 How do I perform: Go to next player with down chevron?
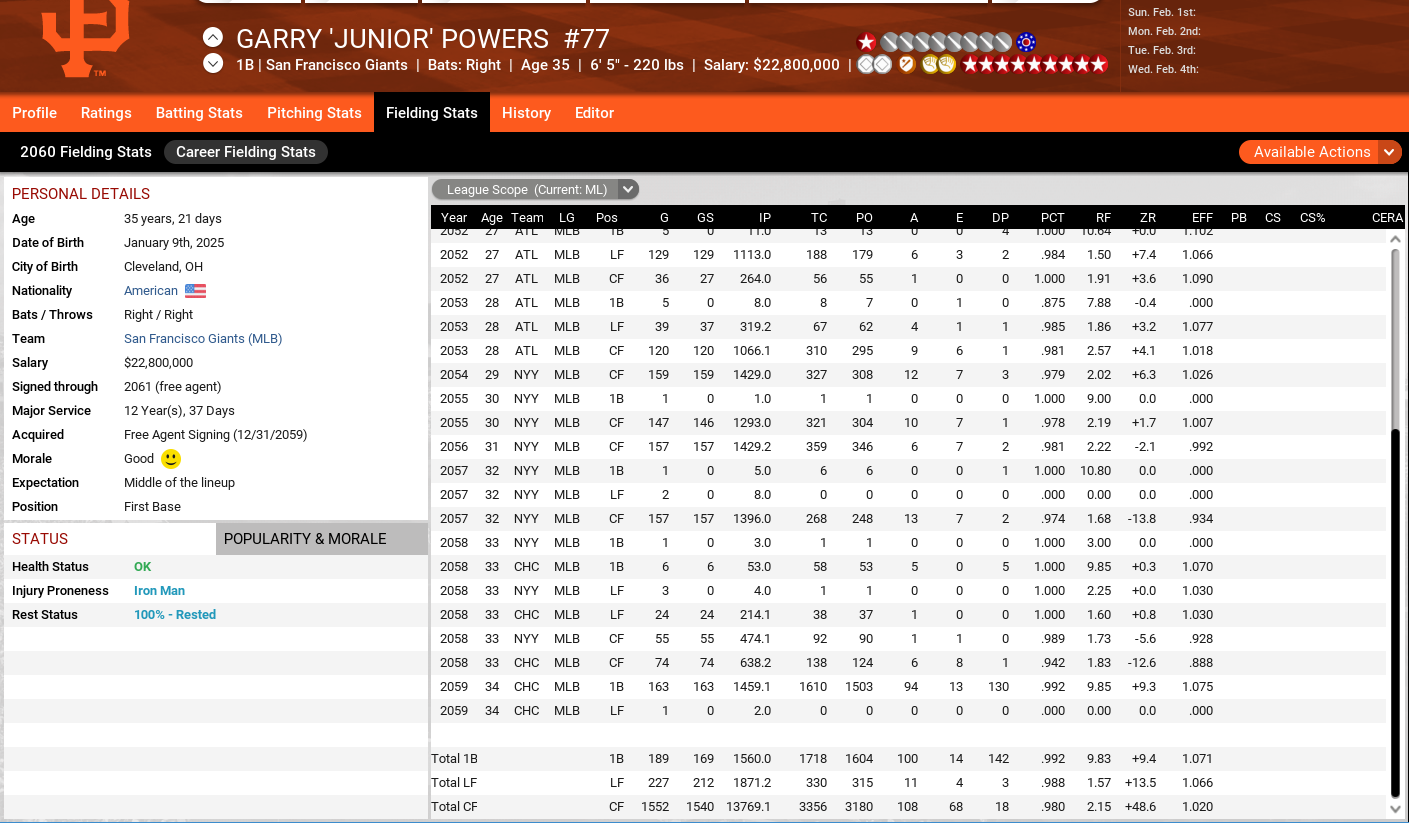pyautogui.click(x=213, y=64)
